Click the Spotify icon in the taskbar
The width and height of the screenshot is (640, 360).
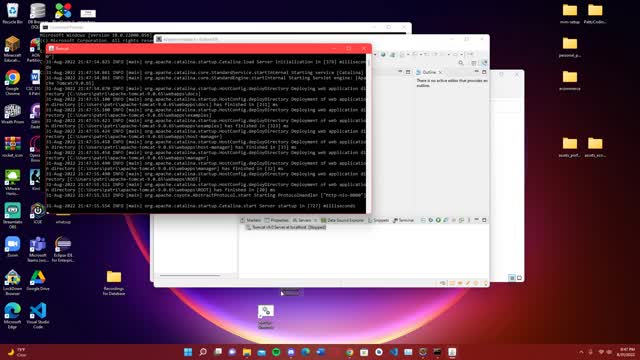276,352
